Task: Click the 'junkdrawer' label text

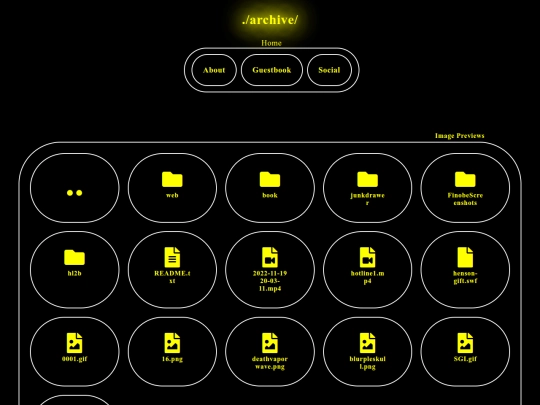Action: coord(367,199)
